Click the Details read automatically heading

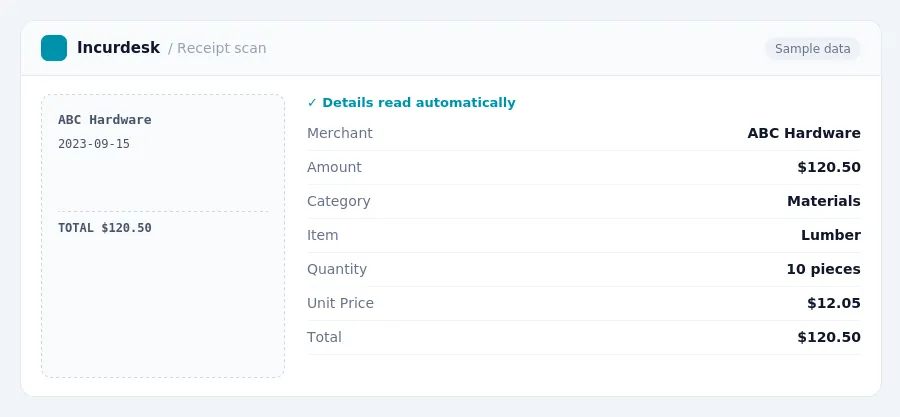tap(418, 103)
